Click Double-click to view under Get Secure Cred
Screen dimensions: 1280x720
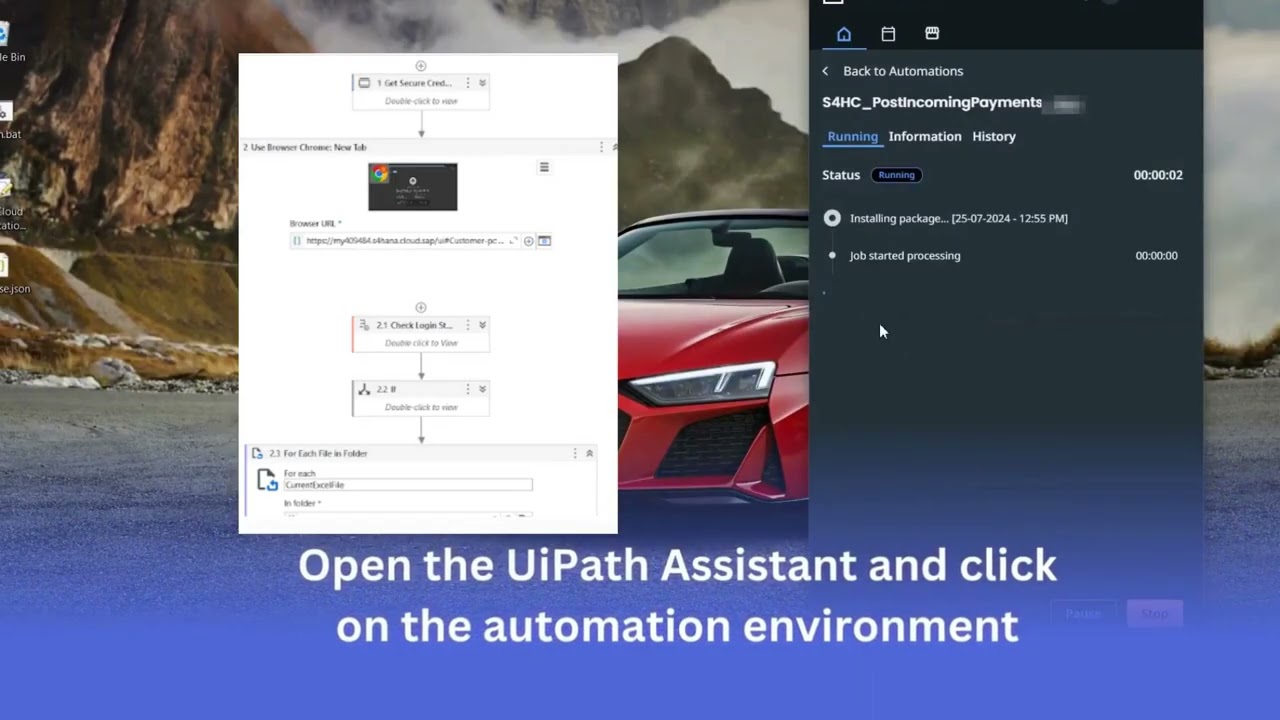(421, 101)
